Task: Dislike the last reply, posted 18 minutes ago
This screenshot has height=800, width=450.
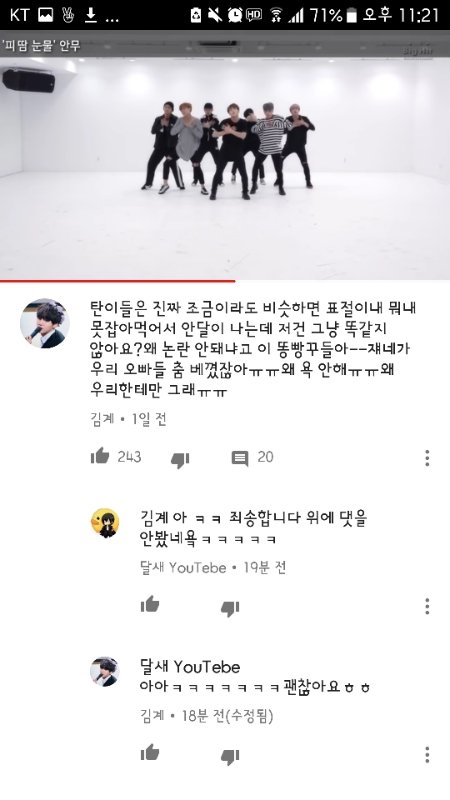Action: [230, 757]
